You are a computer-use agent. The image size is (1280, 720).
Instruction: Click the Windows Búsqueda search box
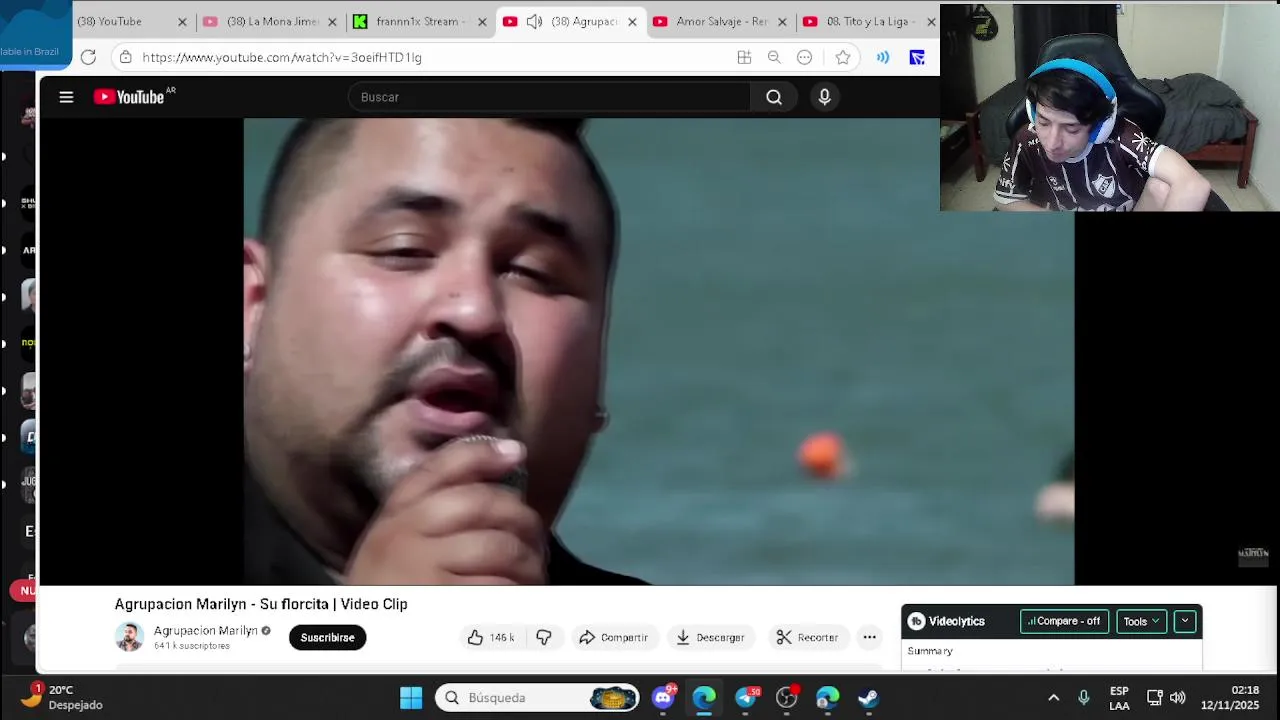(537, 697)
